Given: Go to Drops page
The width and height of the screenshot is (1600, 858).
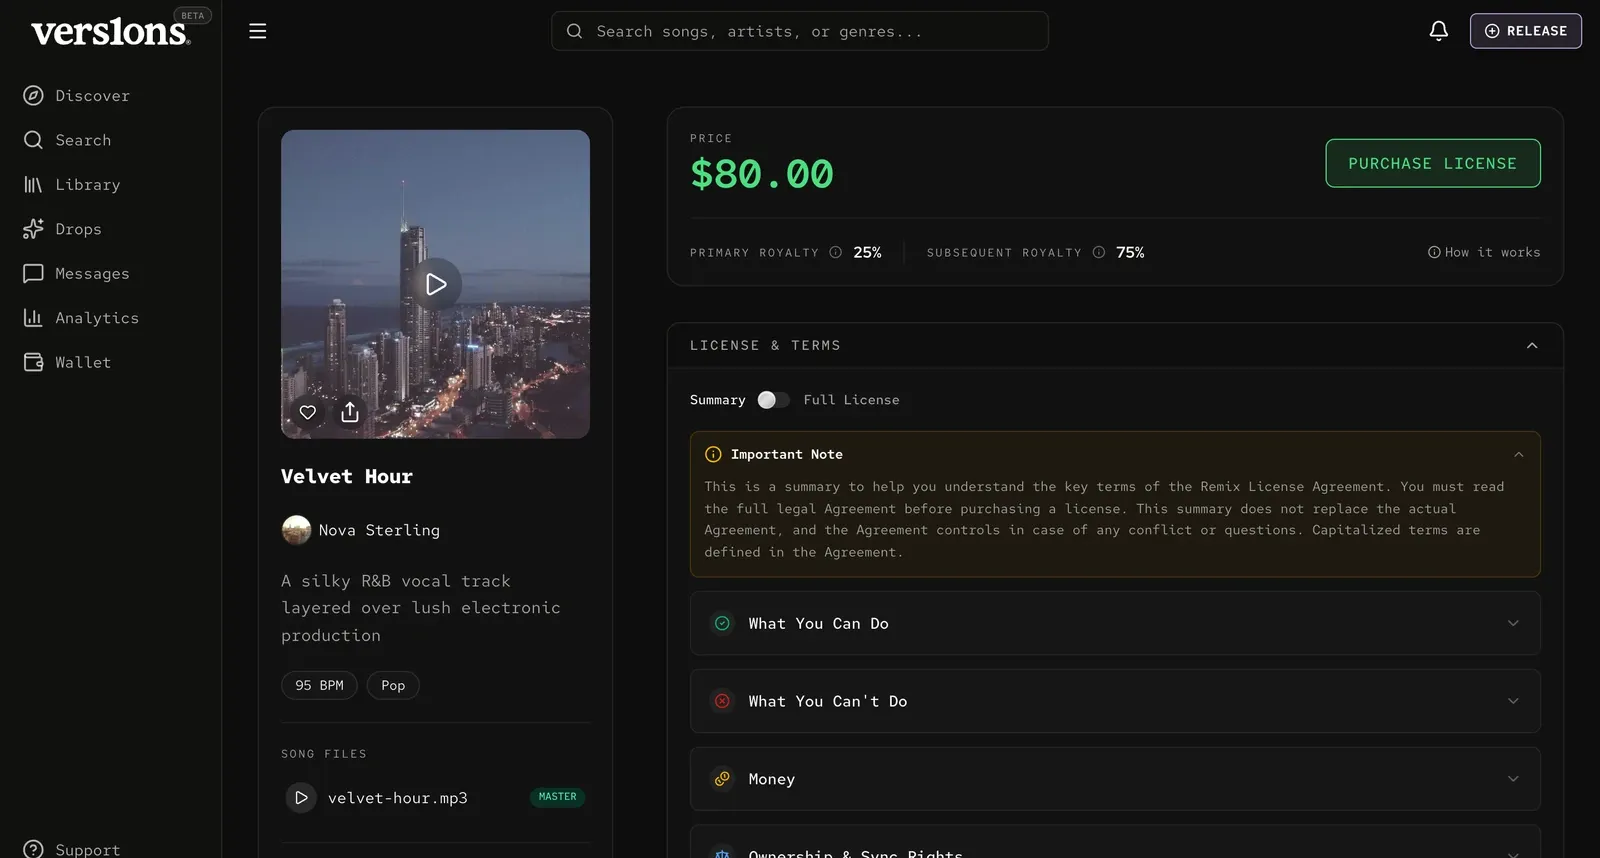Looking at the screenshot, I should pyautogui.click(x=78, y=229).
